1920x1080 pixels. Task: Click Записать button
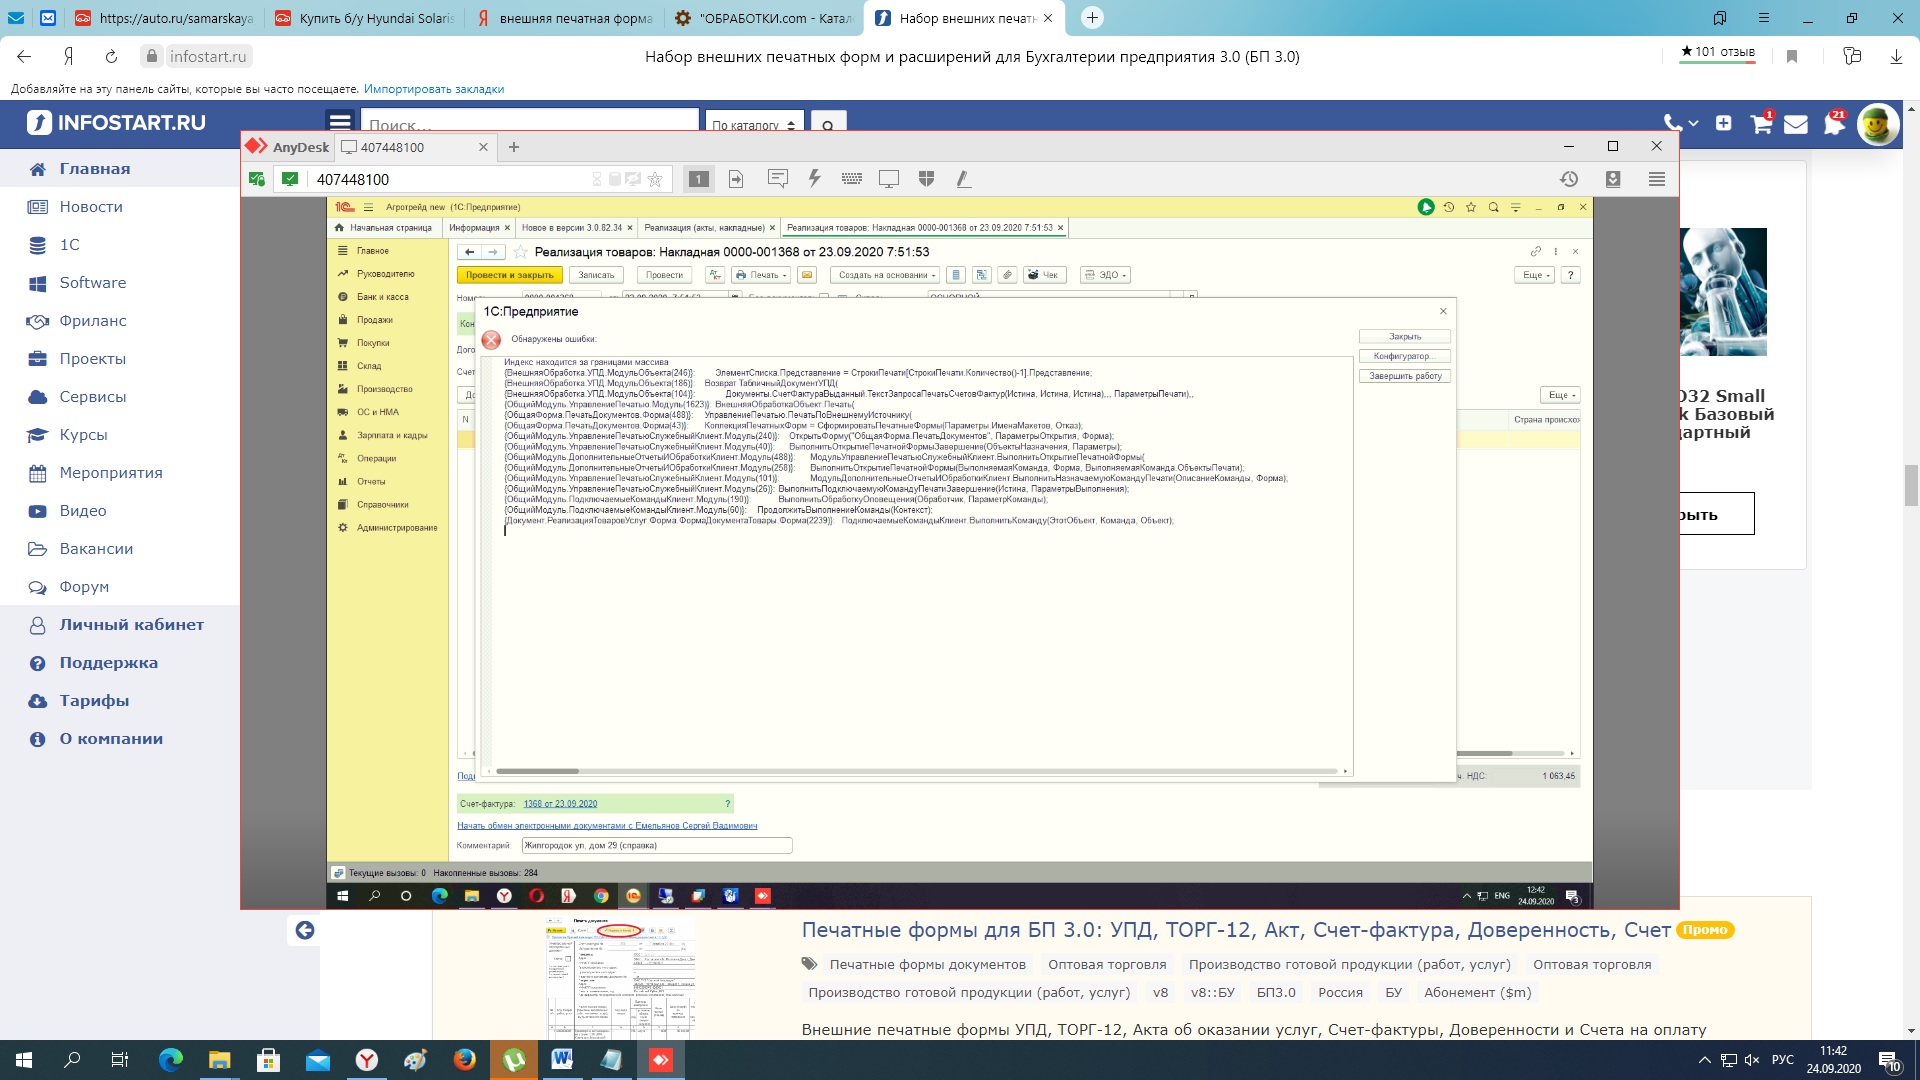[x=596, y=275]
